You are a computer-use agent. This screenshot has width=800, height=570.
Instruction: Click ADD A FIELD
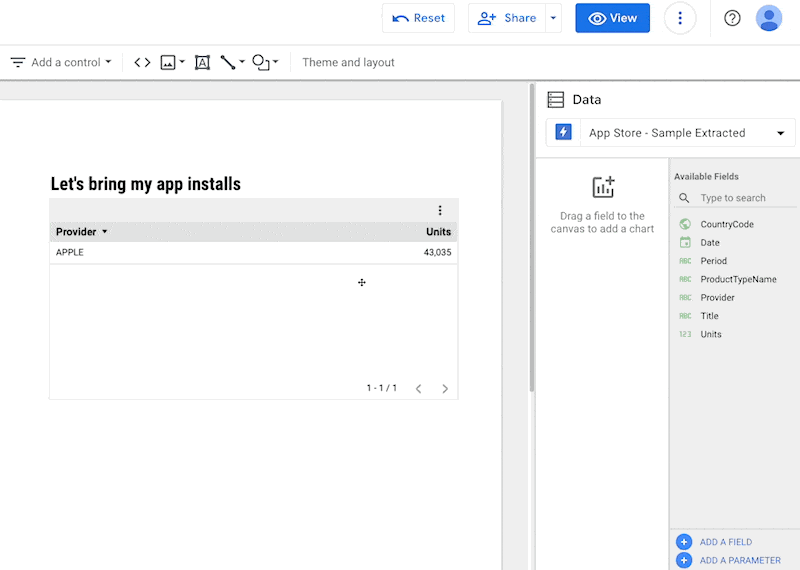tap(726, 542)
